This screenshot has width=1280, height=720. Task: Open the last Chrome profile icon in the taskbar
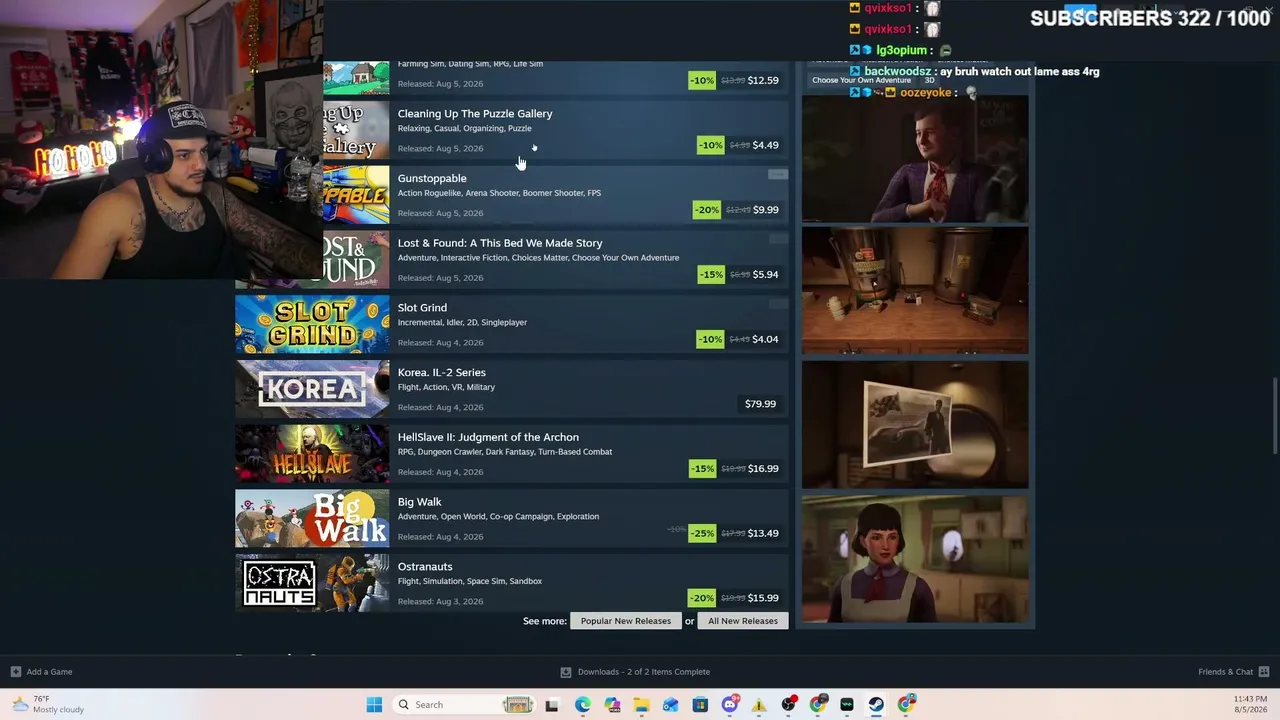(906, 705)
